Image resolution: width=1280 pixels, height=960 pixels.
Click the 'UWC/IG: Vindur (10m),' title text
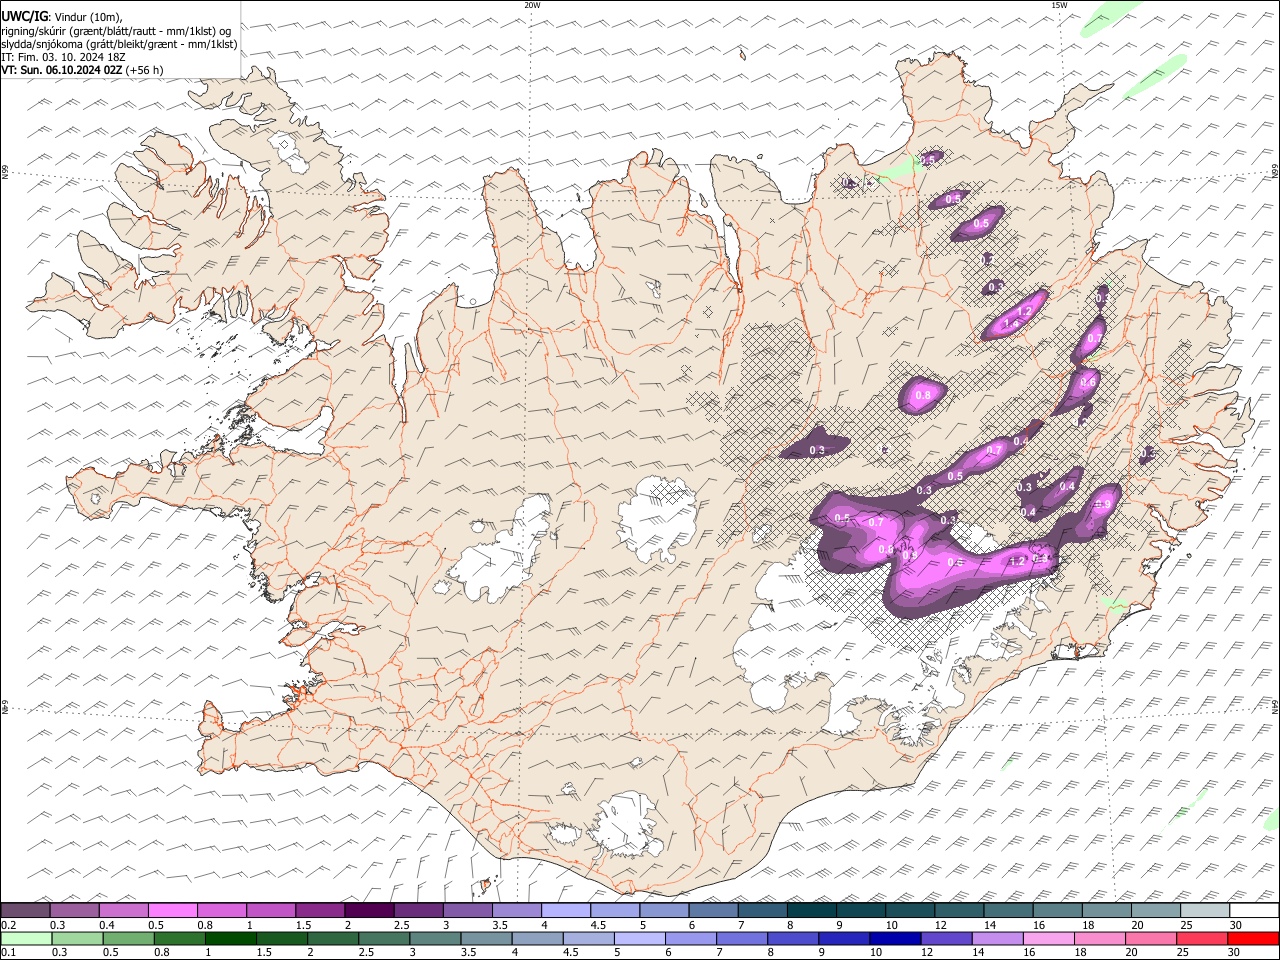[x=62, y=18]
